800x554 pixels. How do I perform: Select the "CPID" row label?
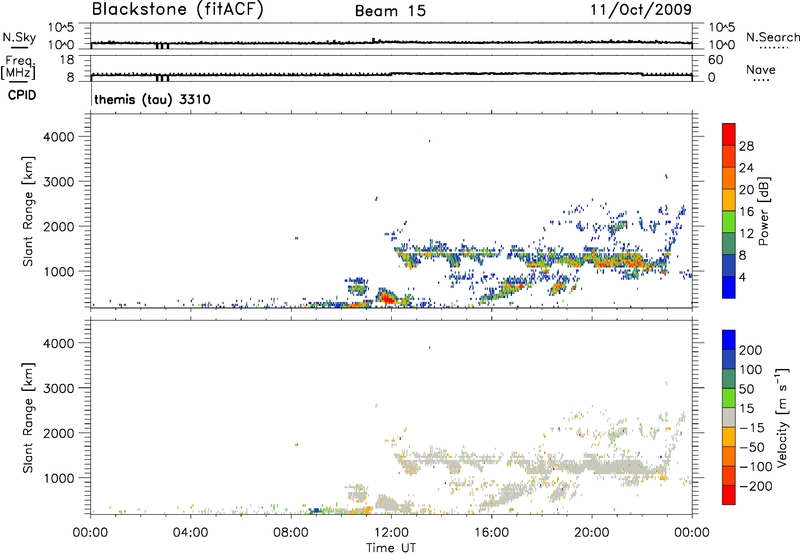22,95
